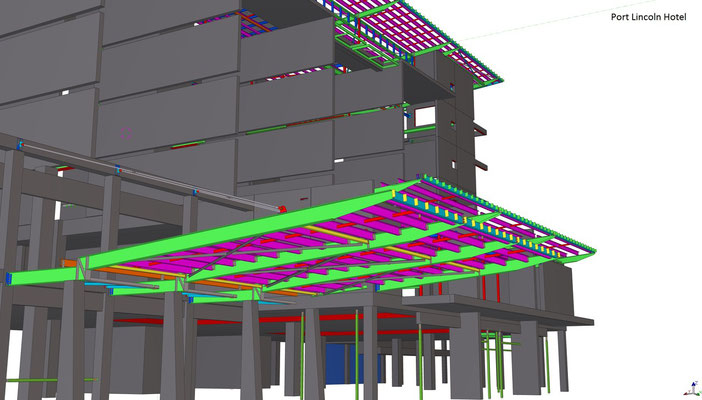Select the gray concrete slab ledge at right
This screenshot has width=702, height=400.
pyautogui.click(x=497, y=309)
